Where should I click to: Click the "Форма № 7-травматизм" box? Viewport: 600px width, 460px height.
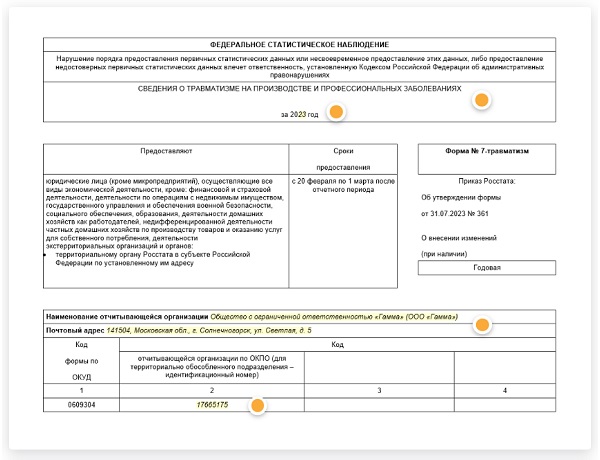coord(486,151)
